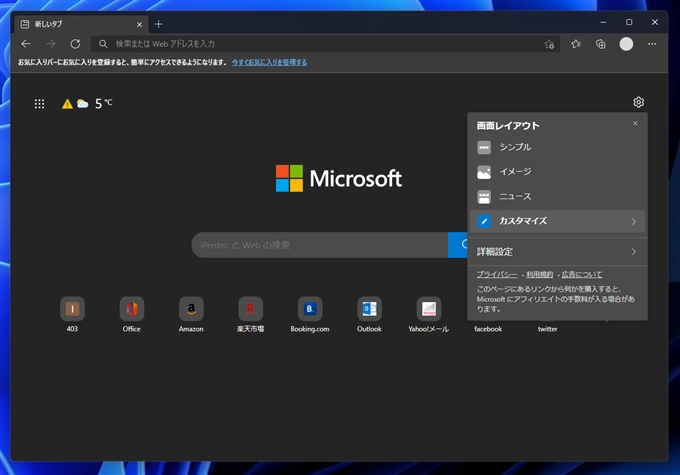Close the 画面レイアウト panel

point(635,124)
